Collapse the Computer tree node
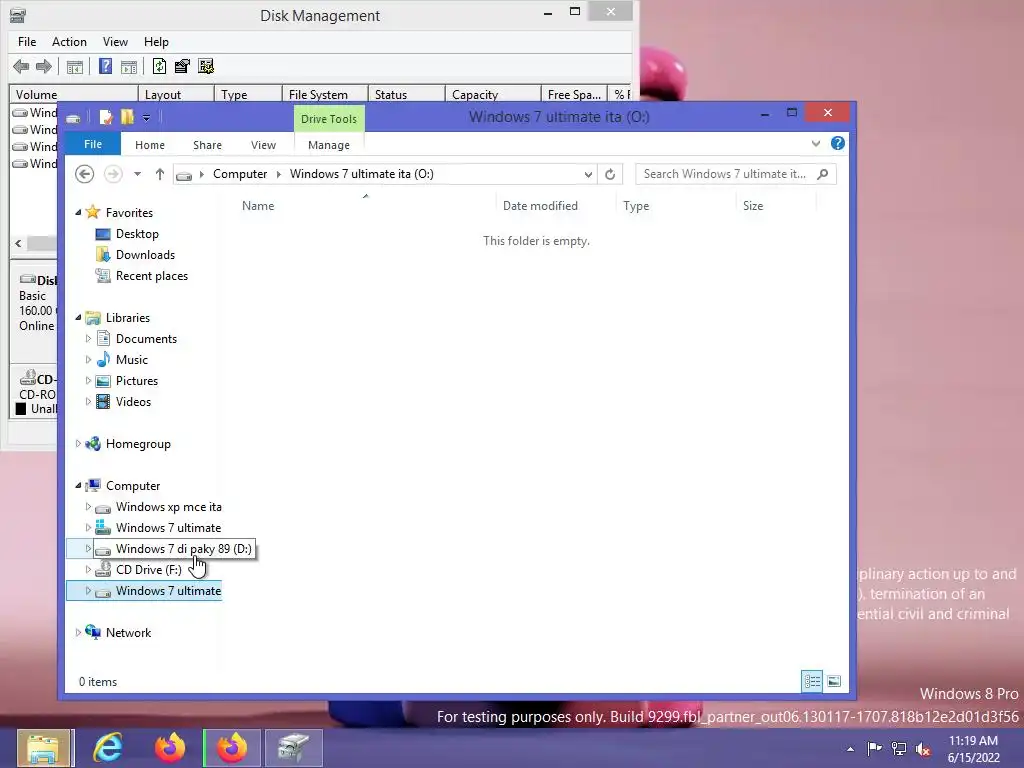 pyautogui.click(x=78, y=485)
